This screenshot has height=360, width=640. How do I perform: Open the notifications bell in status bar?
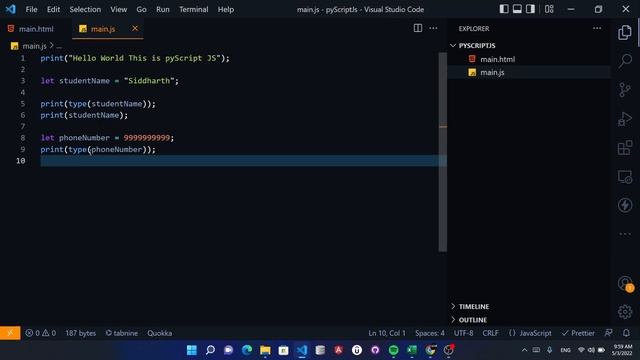(626, 333)
